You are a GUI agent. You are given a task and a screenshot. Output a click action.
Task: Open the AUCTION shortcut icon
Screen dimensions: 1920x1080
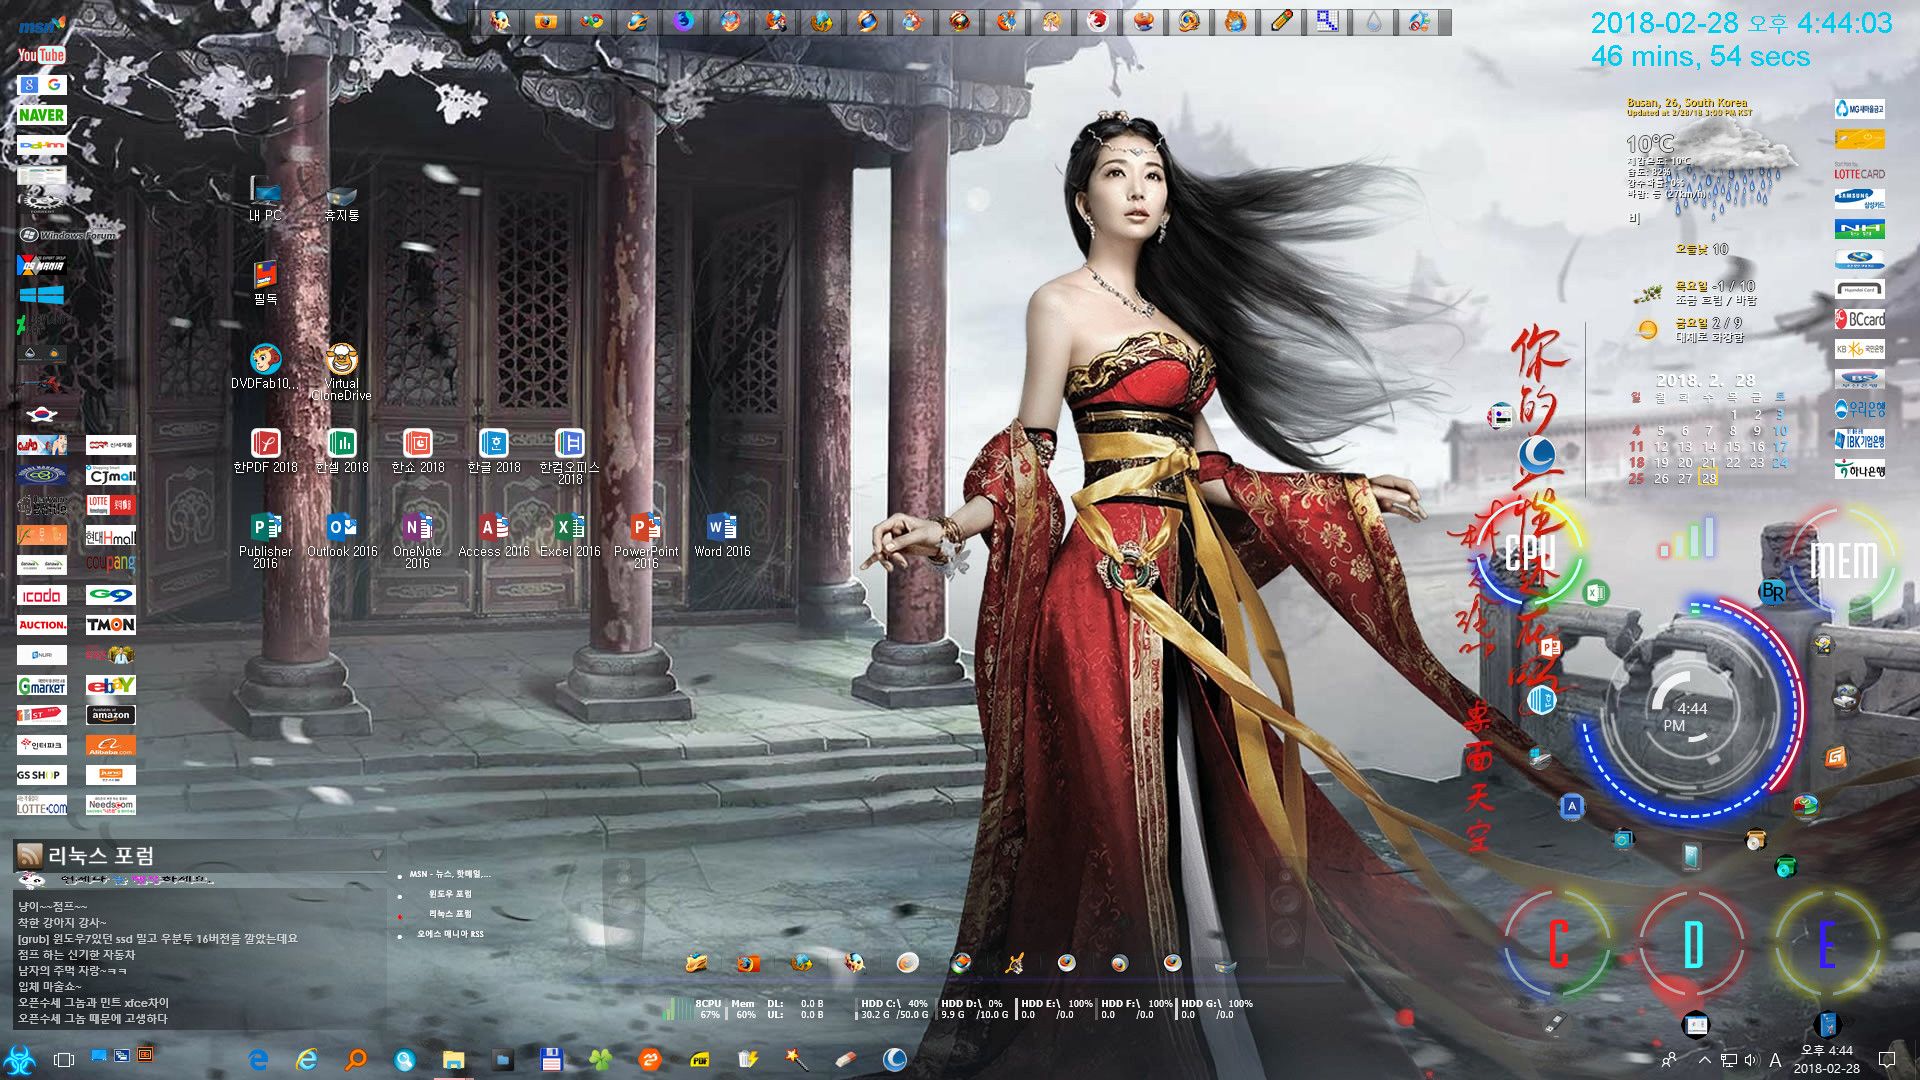(42, 625)
